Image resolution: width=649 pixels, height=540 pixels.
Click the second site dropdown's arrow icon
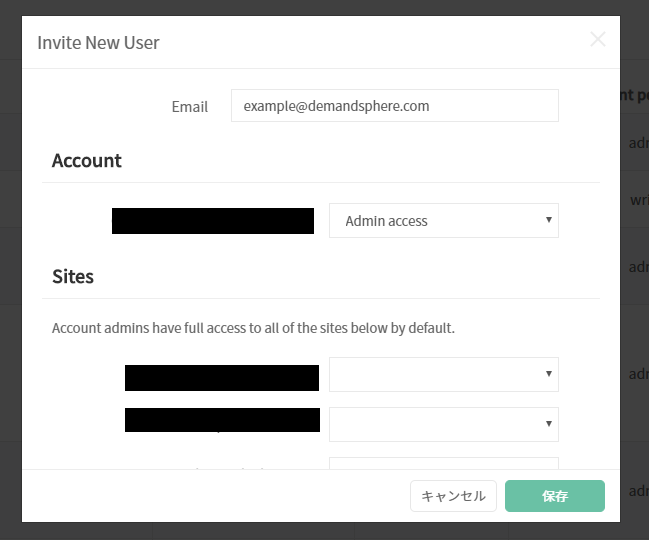(x=549, y=423)
